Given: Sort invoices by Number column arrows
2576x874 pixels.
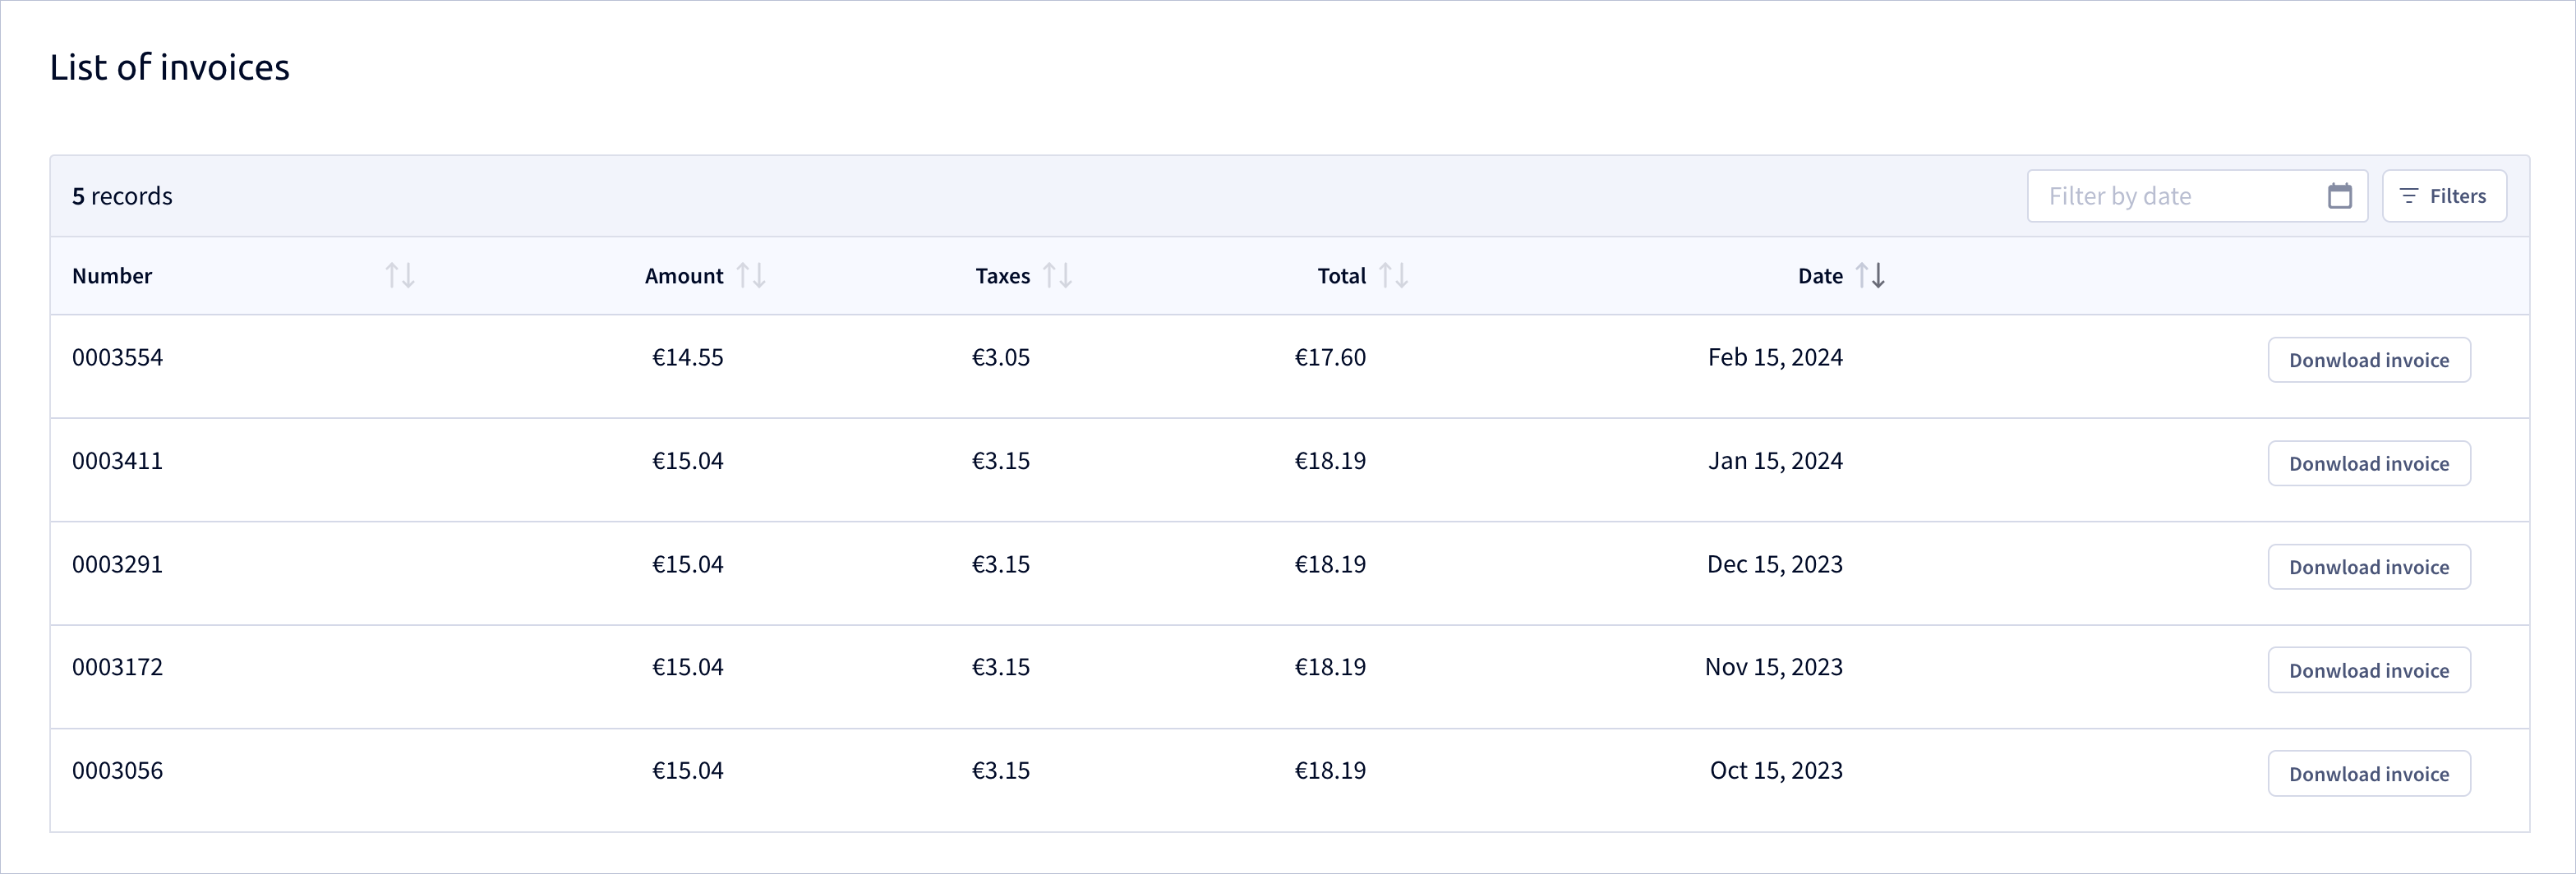Looking at the screenshot, I should pos(400,275).
